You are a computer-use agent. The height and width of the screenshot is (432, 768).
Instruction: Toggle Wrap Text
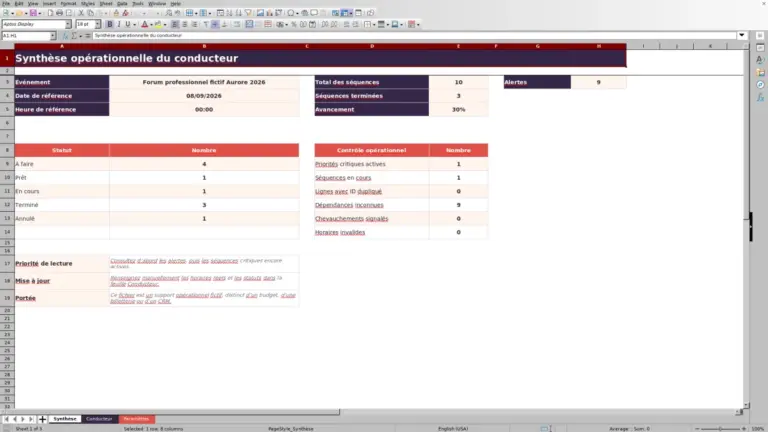pyautogui.click(x=237, y=24)
